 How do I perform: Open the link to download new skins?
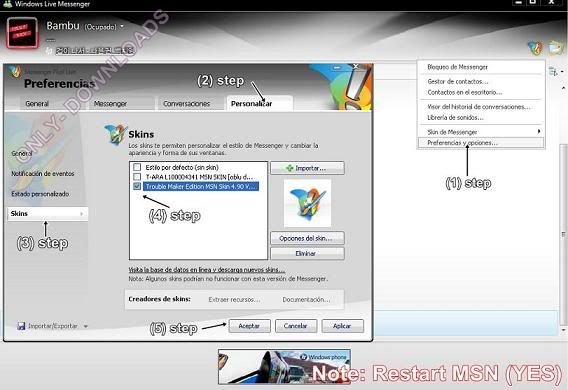point(206,270)
